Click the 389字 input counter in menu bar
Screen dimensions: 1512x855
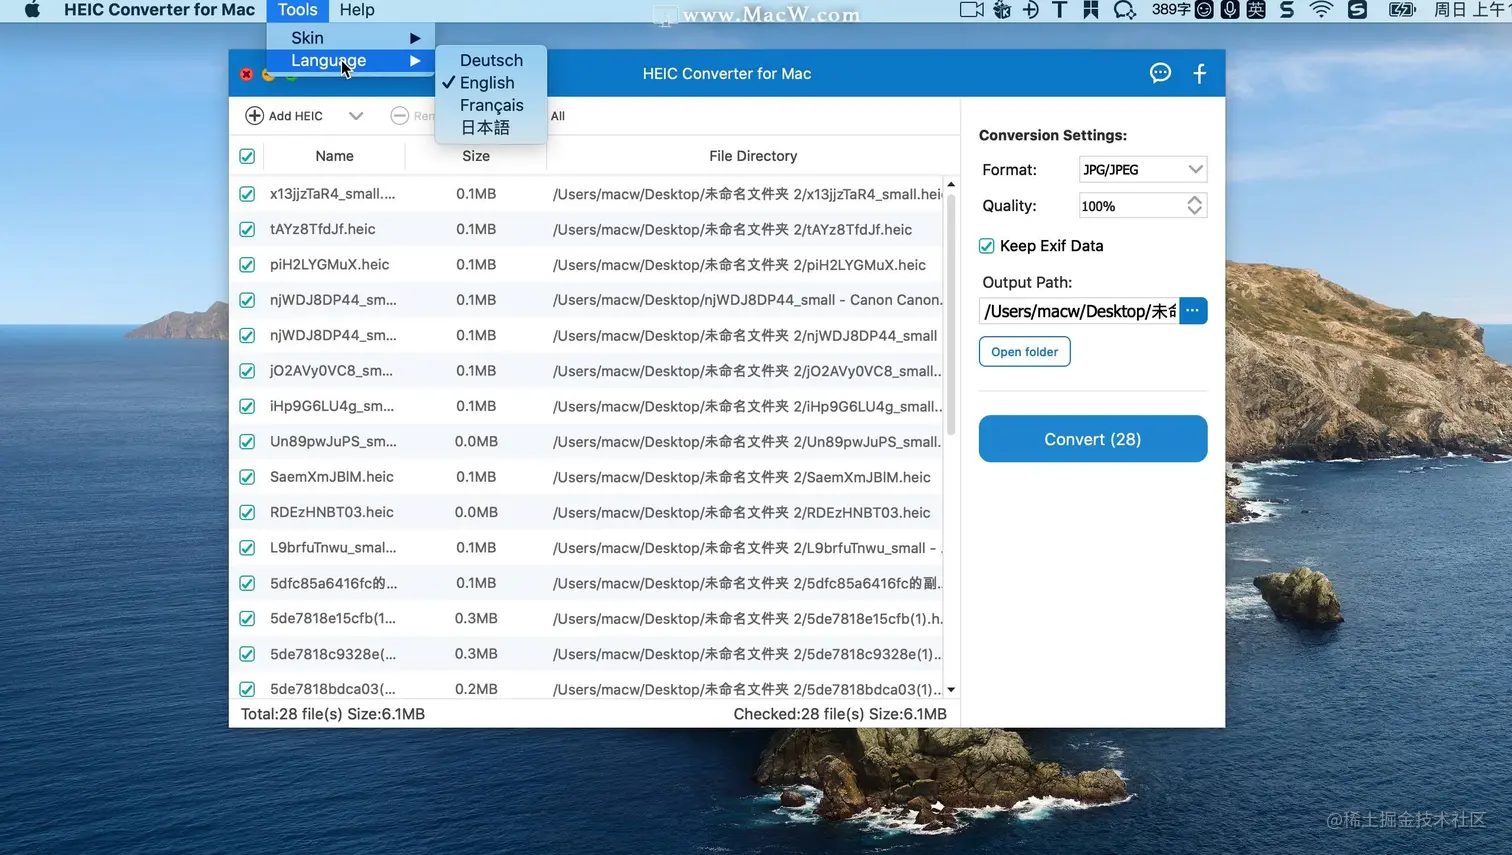point(1170,10)
